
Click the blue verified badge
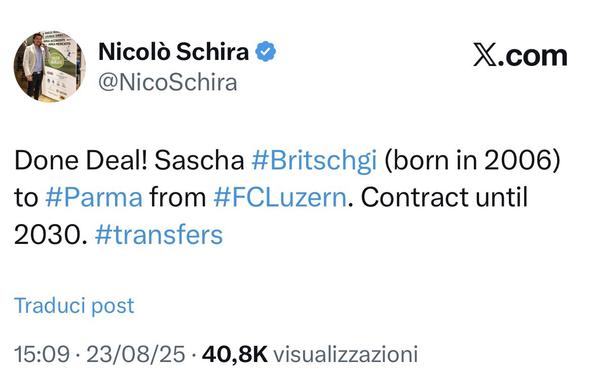[266, 51]
